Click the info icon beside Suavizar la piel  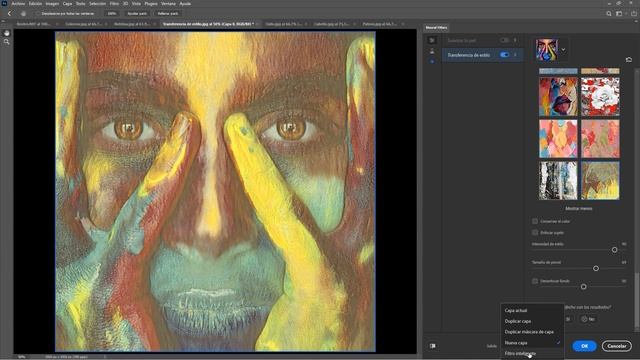click(x=515, y=40)
